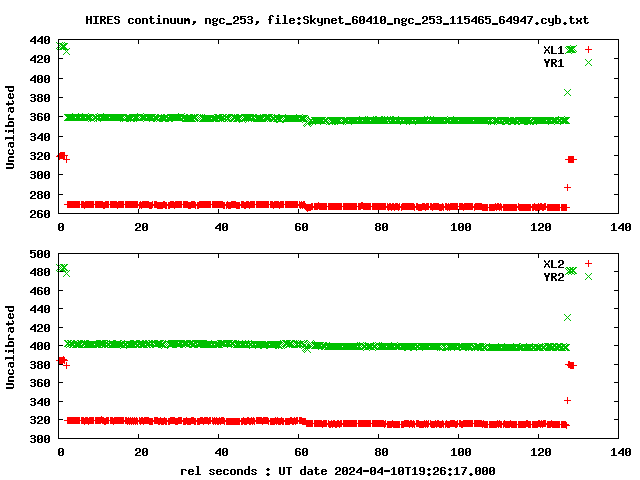Click the YR2 legend label
Viewport: 640px width, 480px height.
553,277
